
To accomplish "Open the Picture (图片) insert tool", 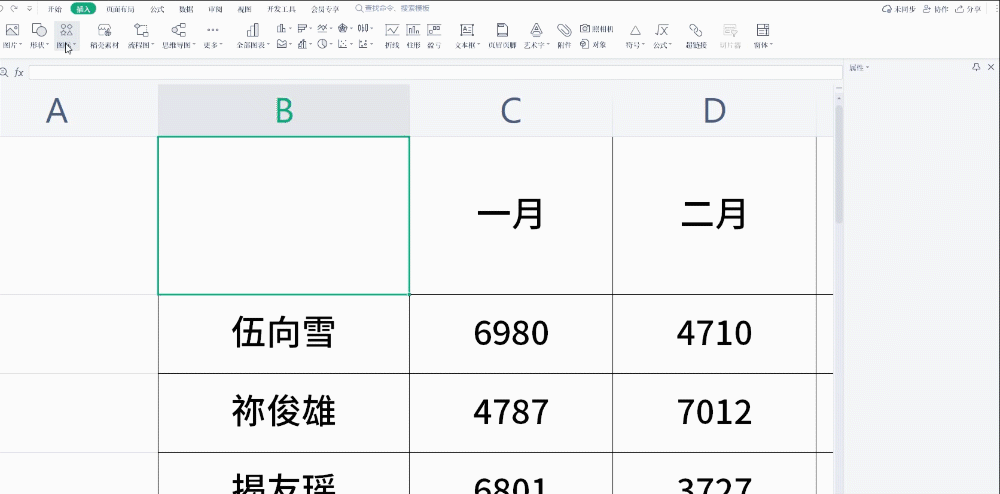I will pos(11,36).
